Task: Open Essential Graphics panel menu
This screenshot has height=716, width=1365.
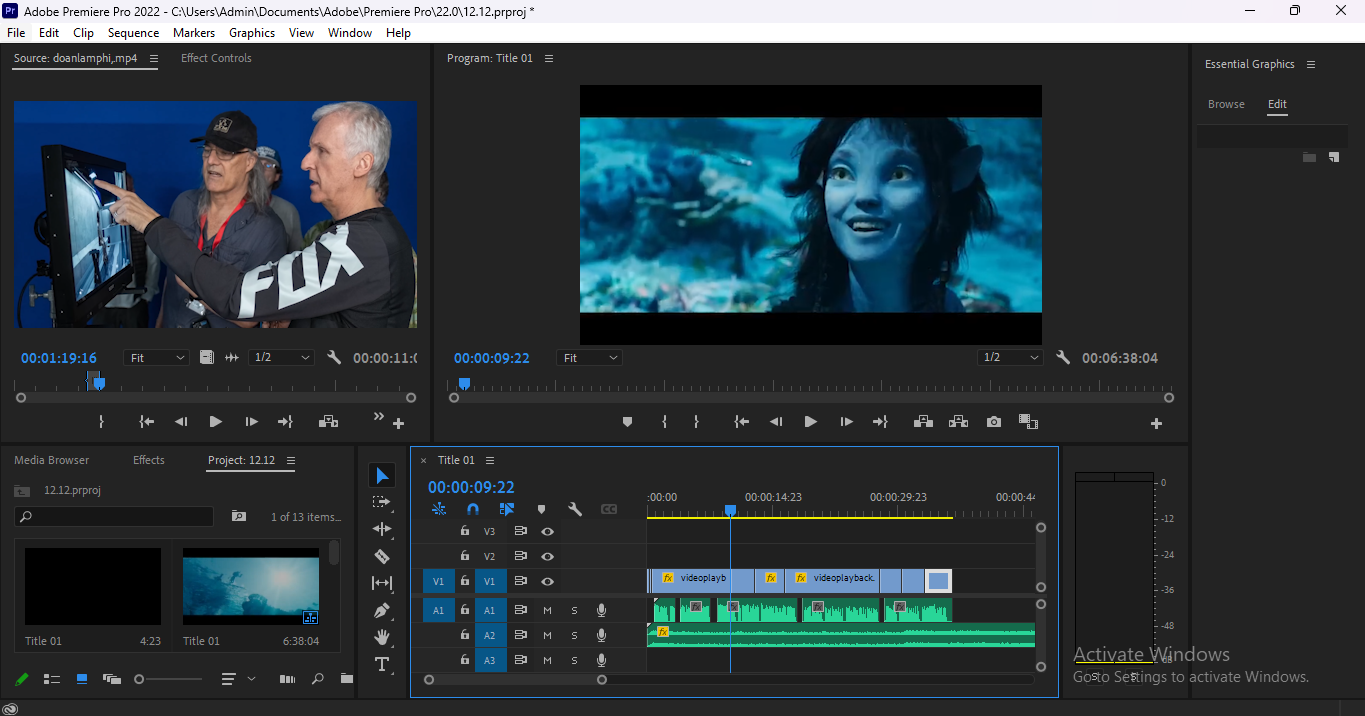Action: 1311,64
